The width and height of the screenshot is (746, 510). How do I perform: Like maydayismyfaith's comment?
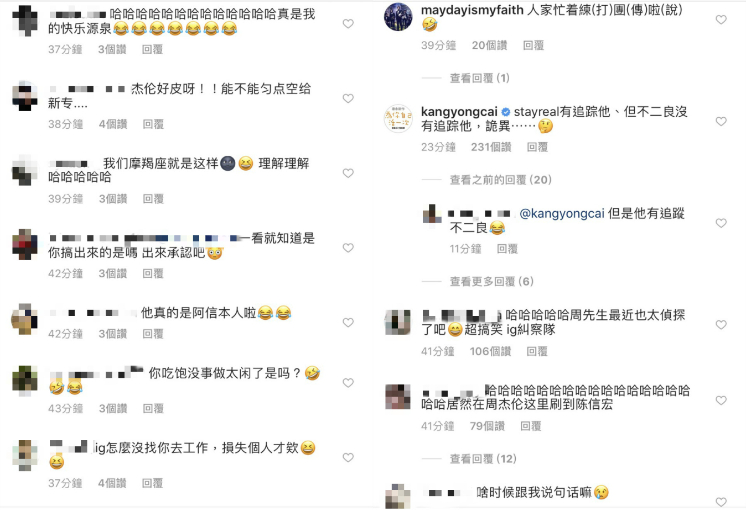[721, 20]
